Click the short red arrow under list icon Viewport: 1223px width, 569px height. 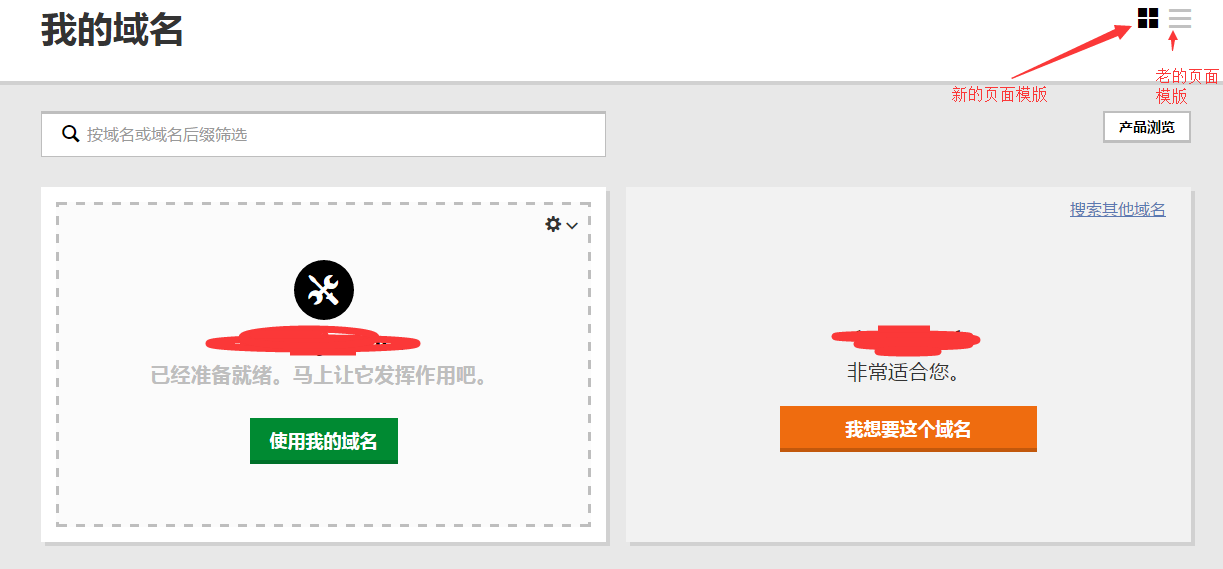tap(1175, 42)
